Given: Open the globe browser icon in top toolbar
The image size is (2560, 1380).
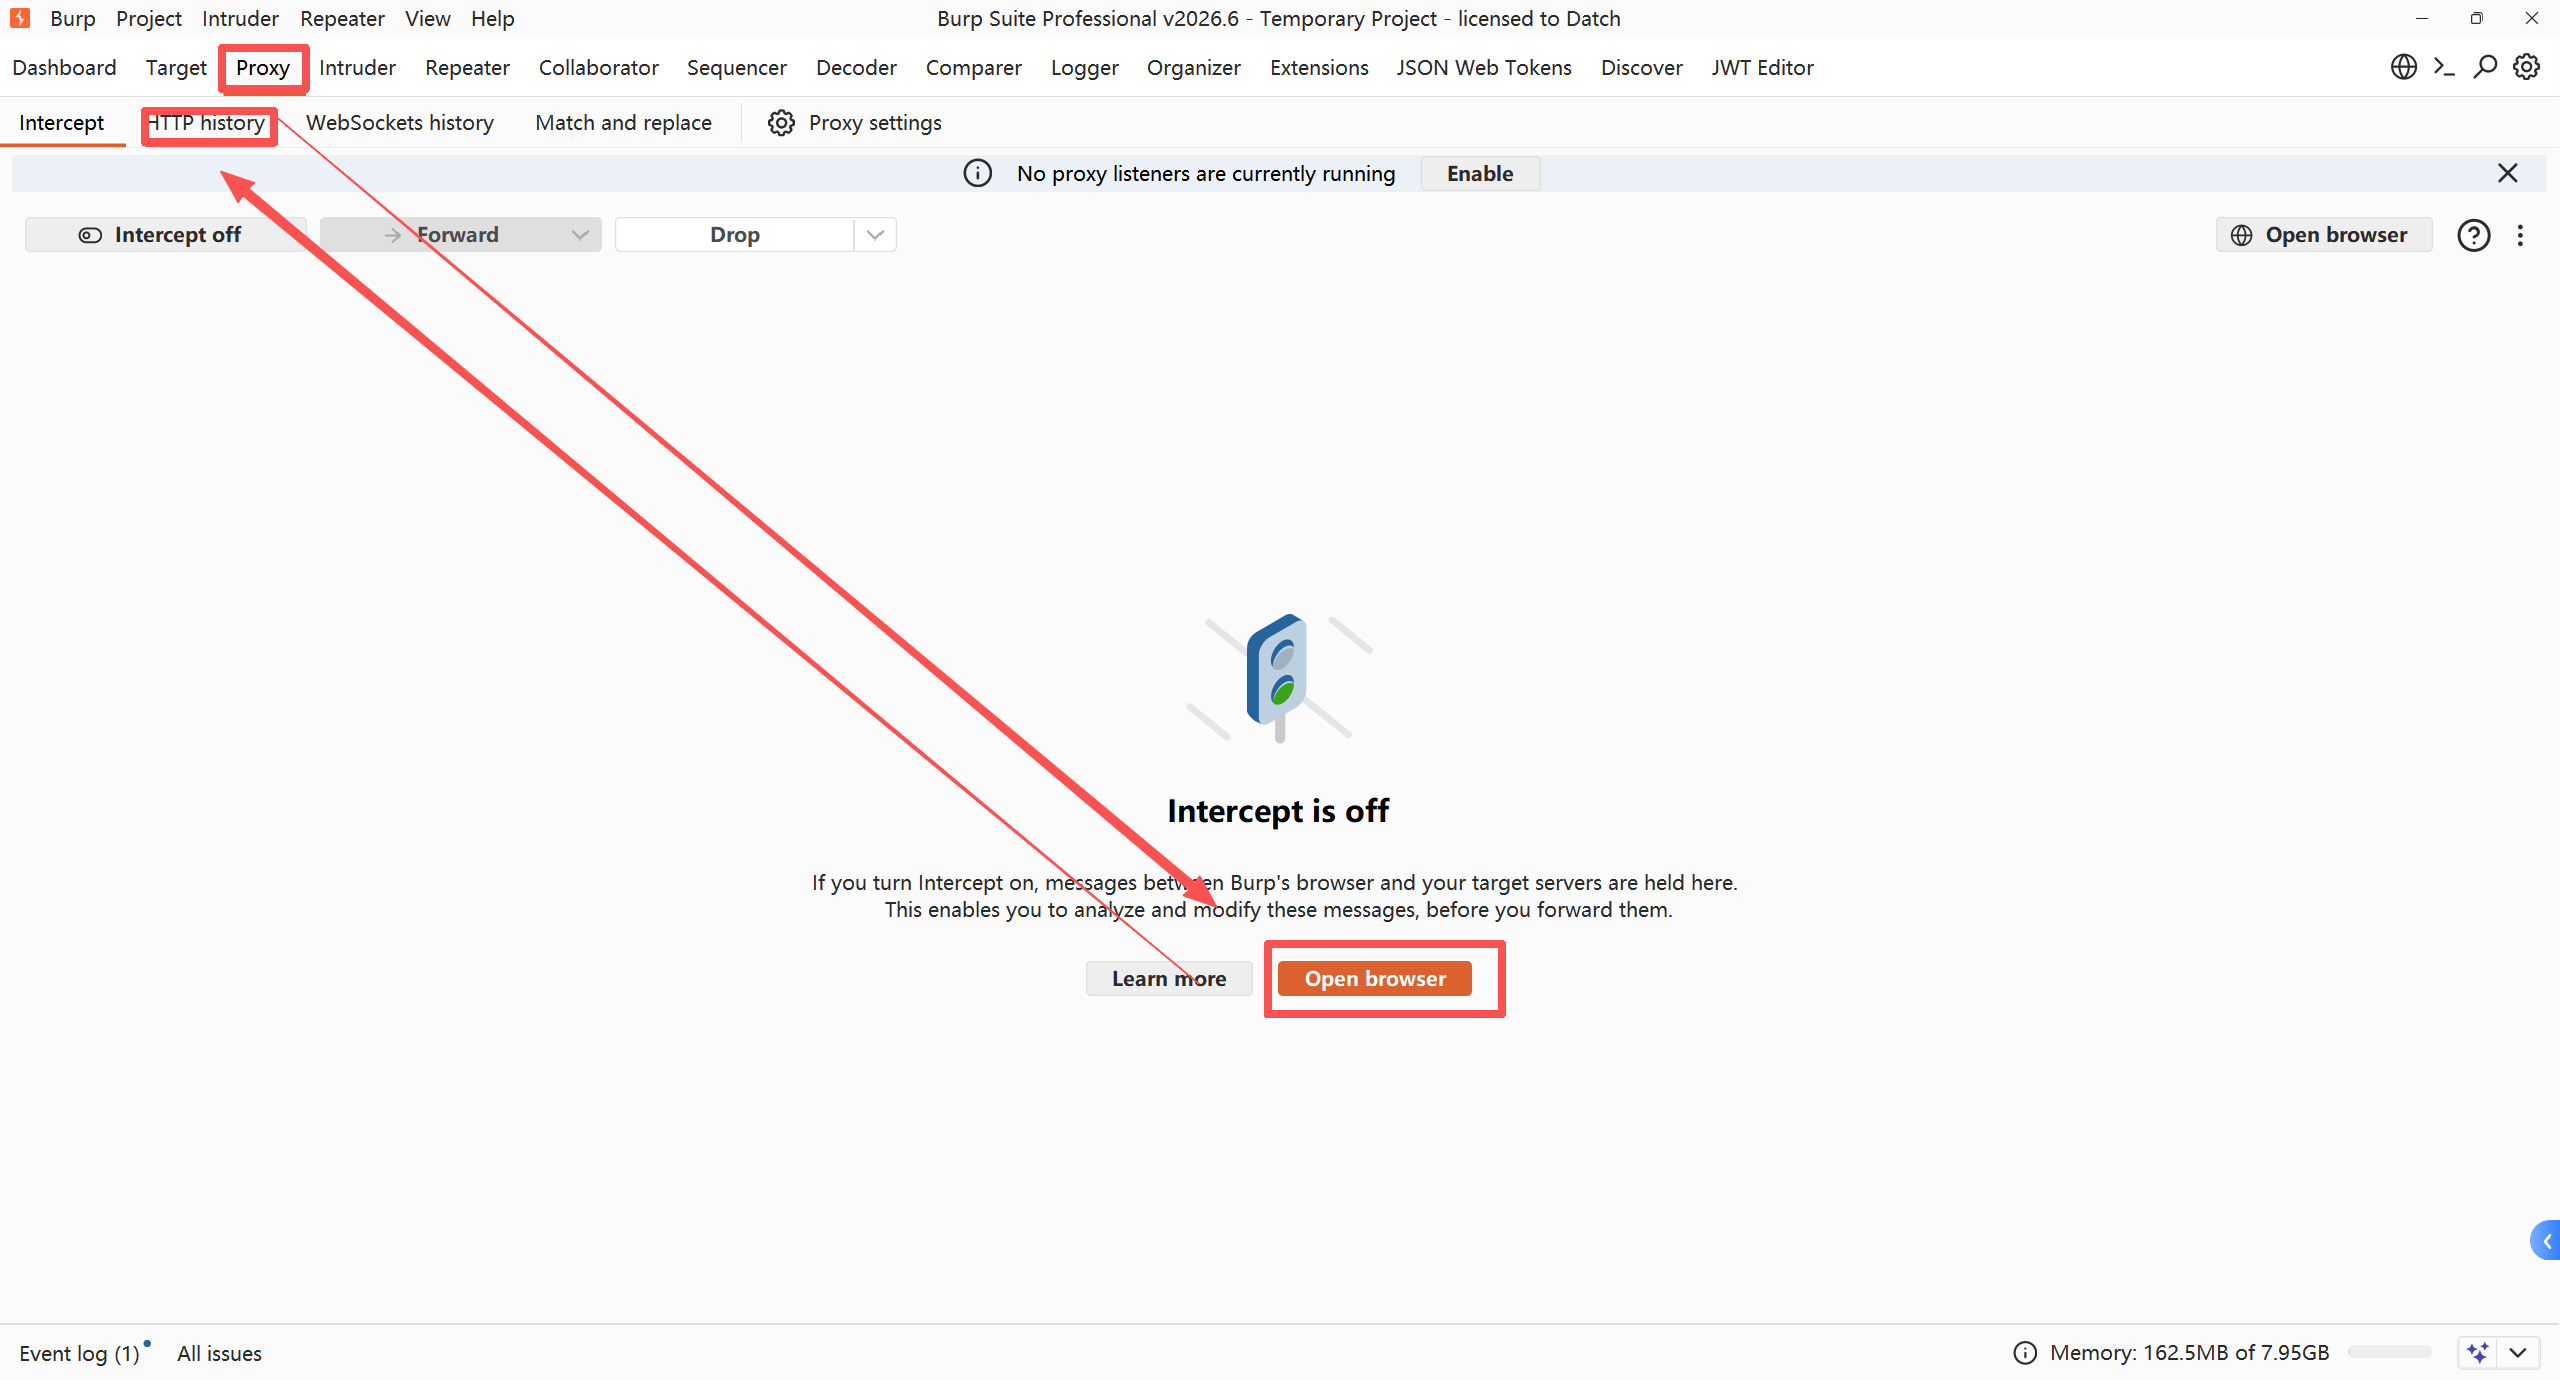Looking at the screenshot, I should click(x=2403, y=67).
